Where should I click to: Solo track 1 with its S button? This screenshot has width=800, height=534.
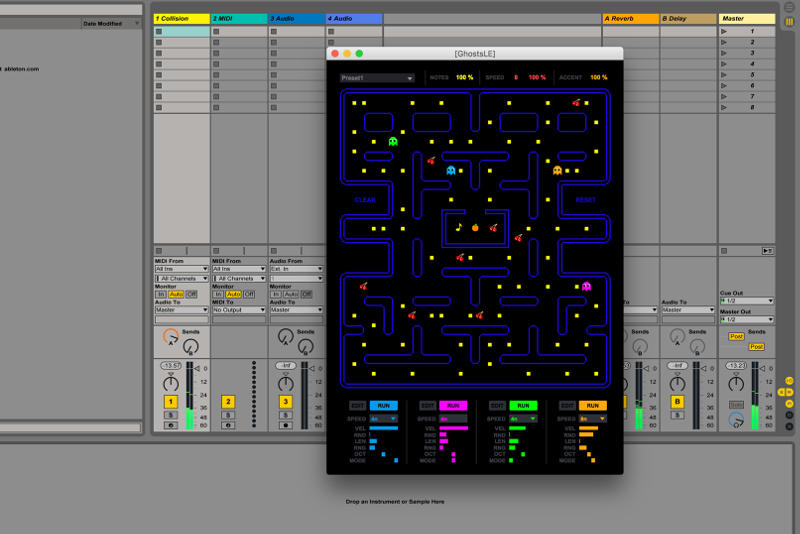tap(170, 415)
